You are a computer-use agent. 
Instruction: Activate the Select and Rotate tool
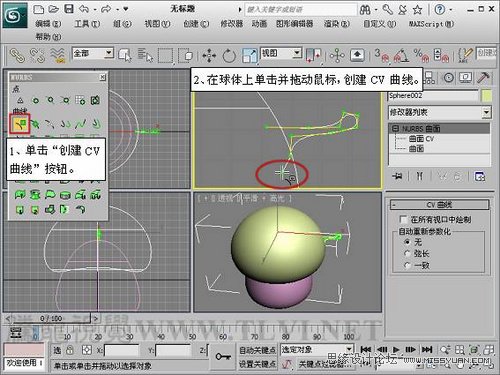(229, 55)
